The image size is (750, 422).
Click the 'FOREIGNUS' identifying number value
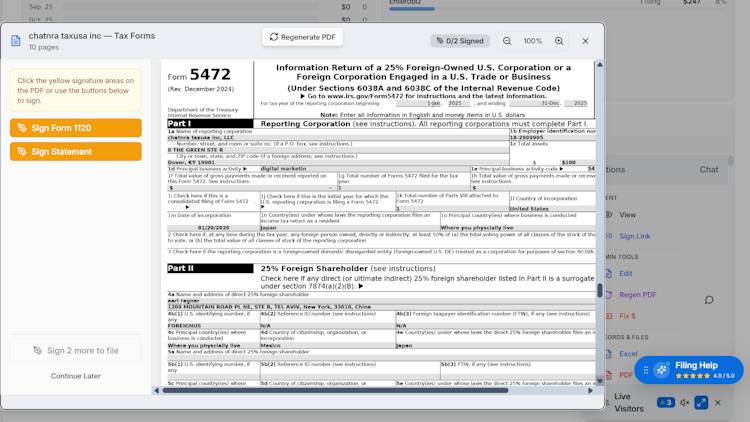[x=184, y=325]
